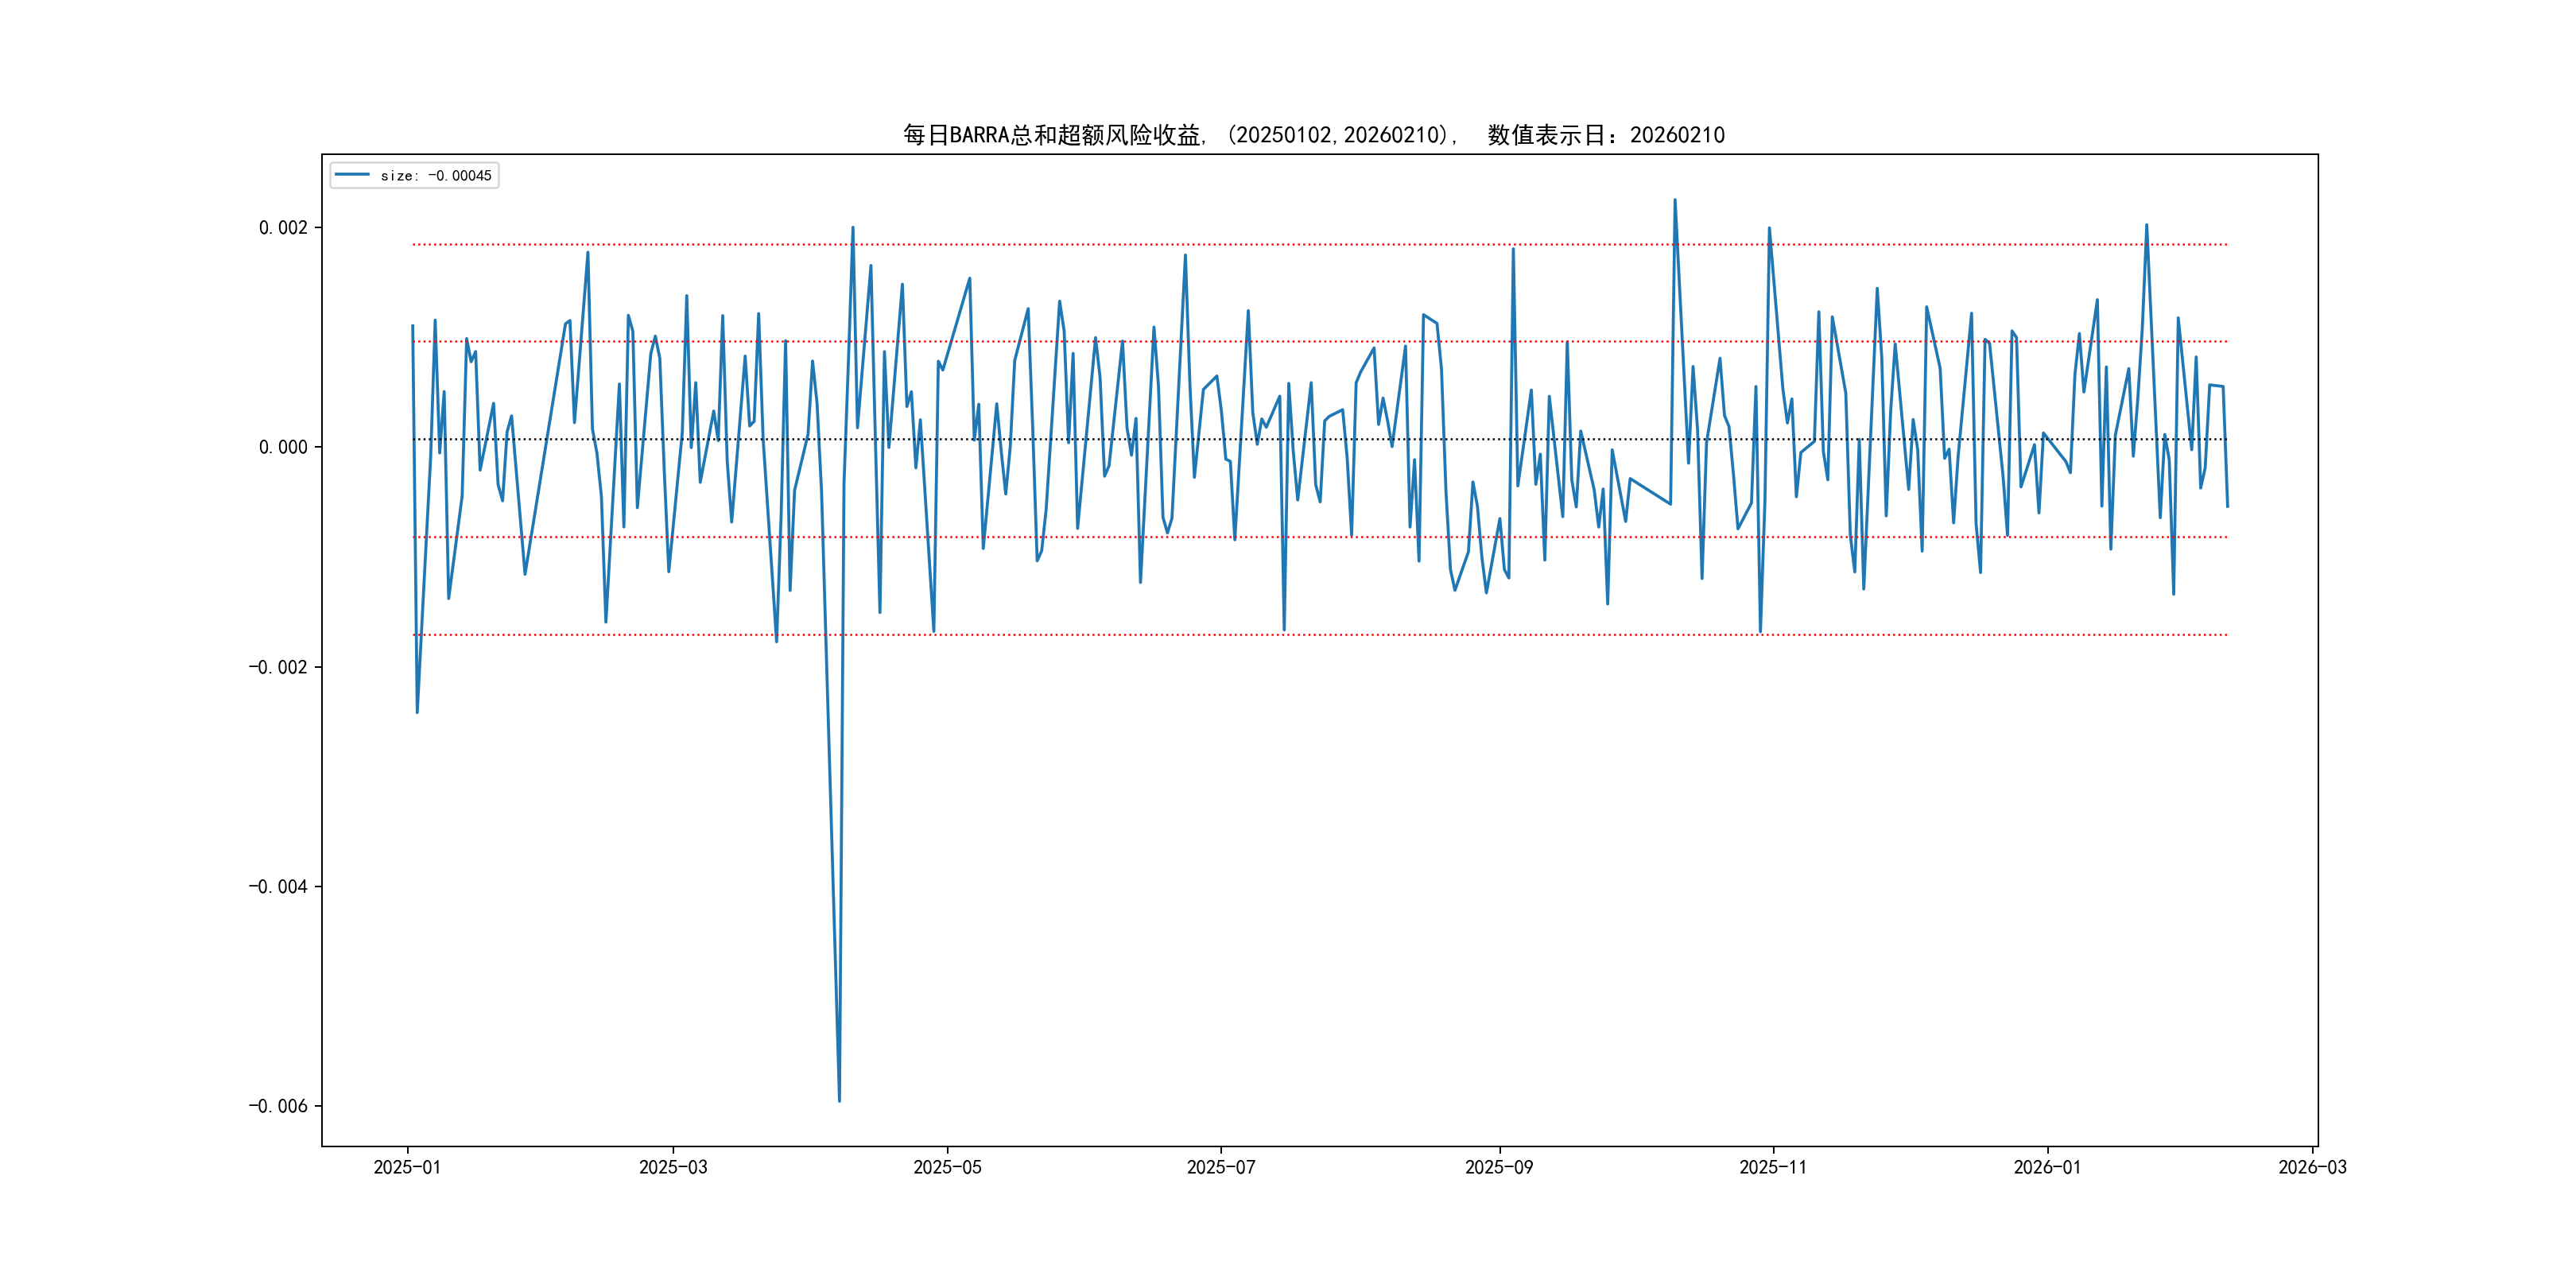Click the 'size: -0.00045' legend label
Screen dimensions: 2576x1288
coord(436,176)
